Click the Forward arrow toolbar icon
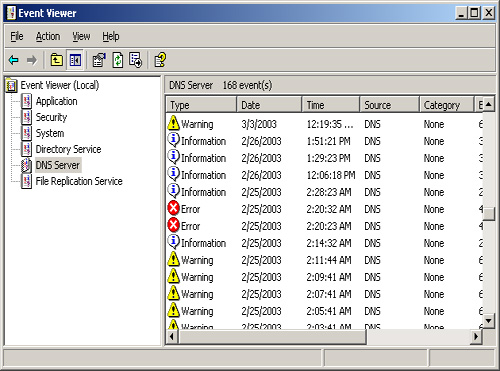 [x=32, y=60]
